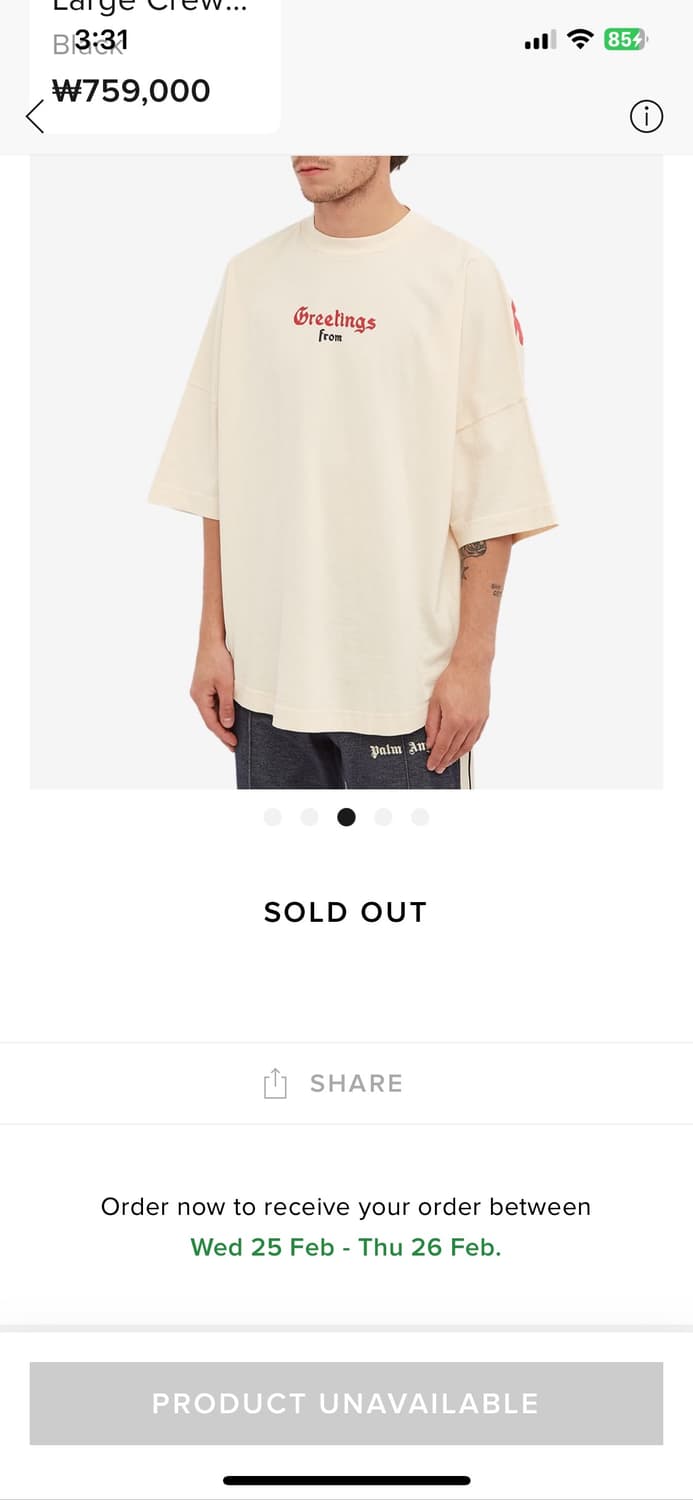Open the product info circle icon

[x=646, y=117]
